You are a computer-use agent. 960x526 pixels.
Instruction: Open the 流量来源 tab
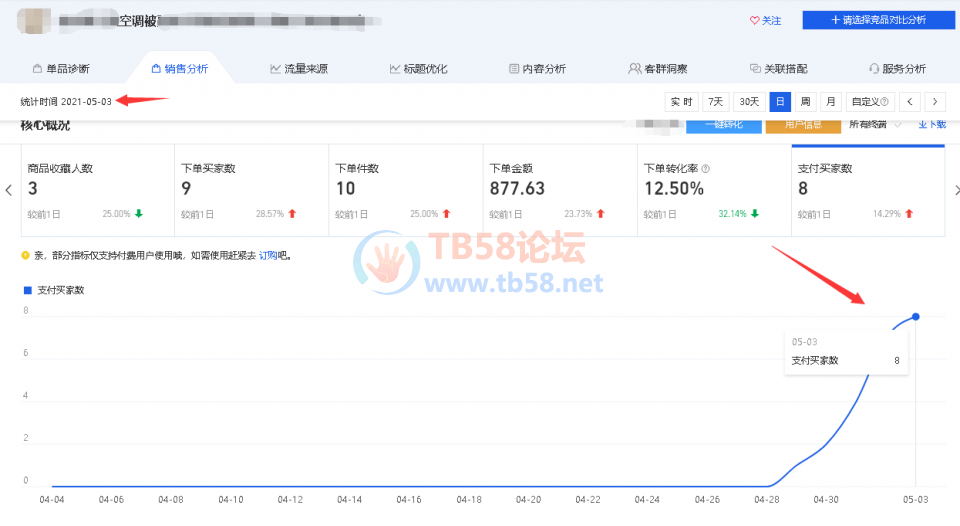coord(299,69)
